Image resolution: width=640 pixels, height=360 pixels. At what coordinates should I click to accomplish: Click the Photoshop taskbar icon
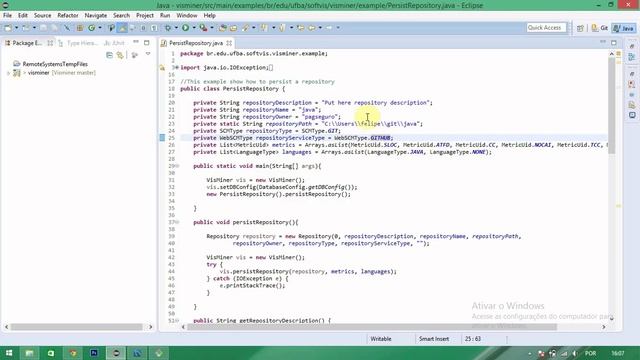tap(94, 353)
